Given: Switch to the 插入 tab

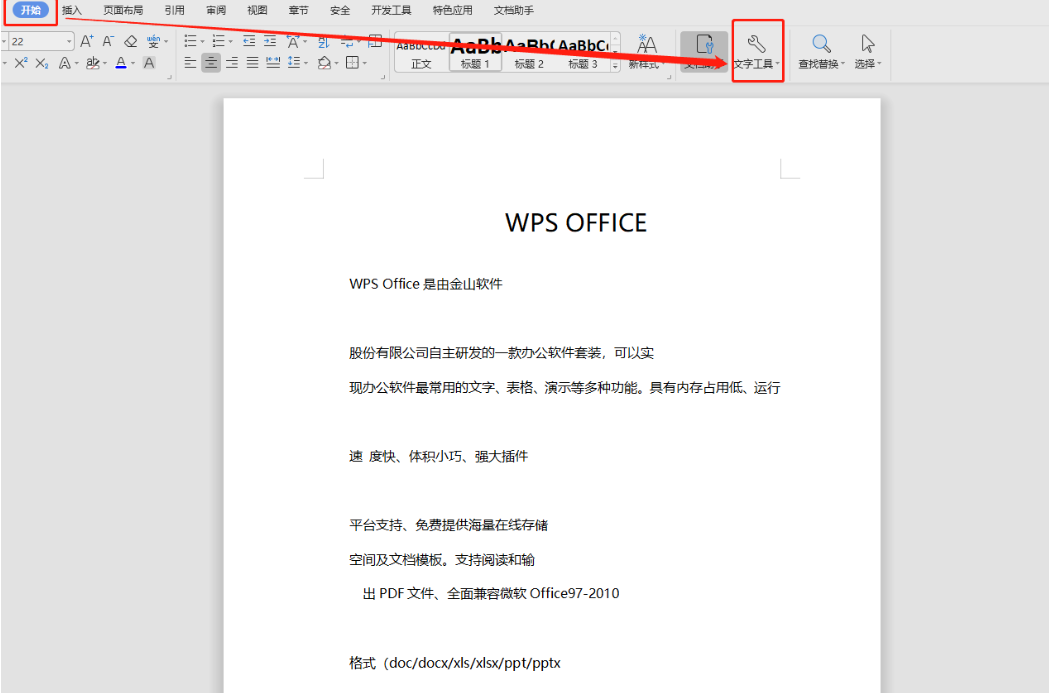Looking at the screenshot, I should point(72,10).
